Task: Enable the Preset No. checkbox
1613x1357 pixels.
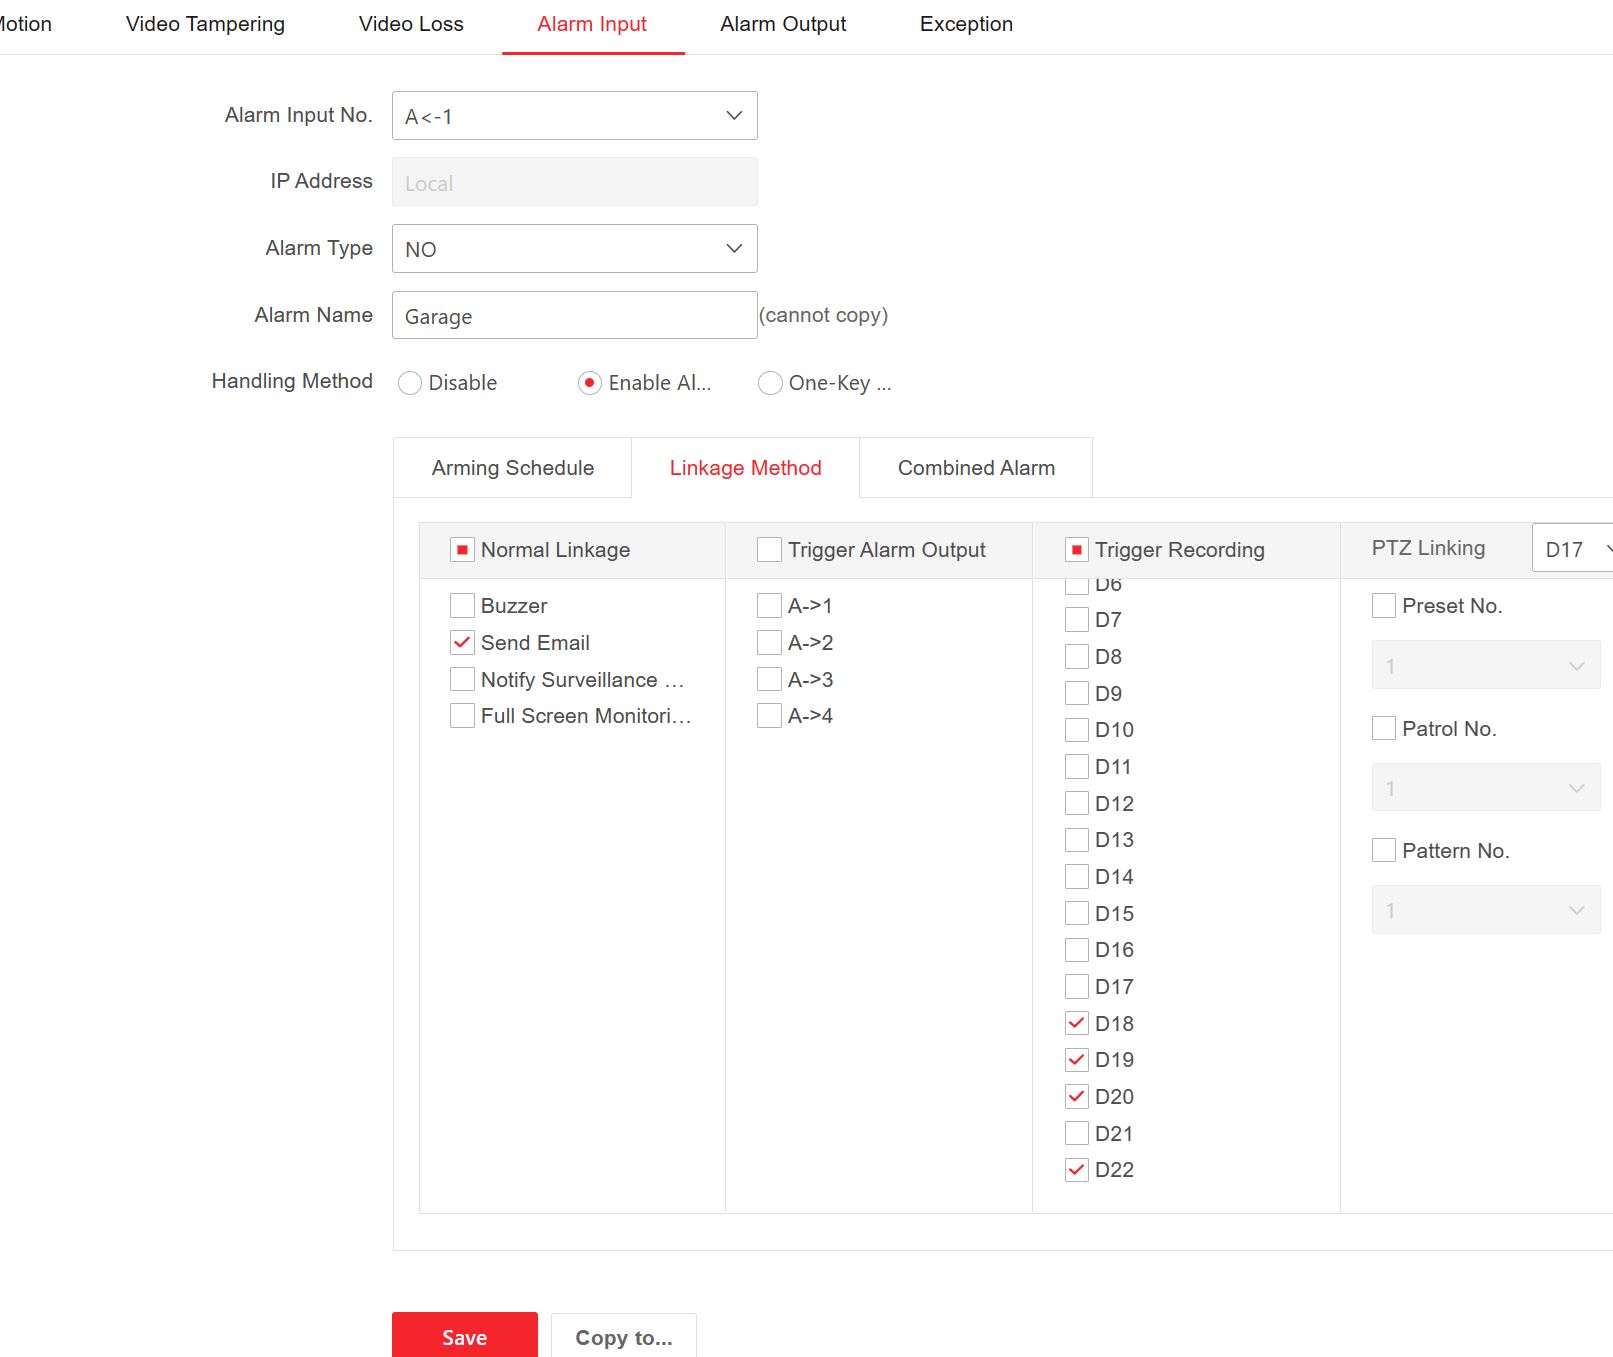Action: tap(1384, 606)
